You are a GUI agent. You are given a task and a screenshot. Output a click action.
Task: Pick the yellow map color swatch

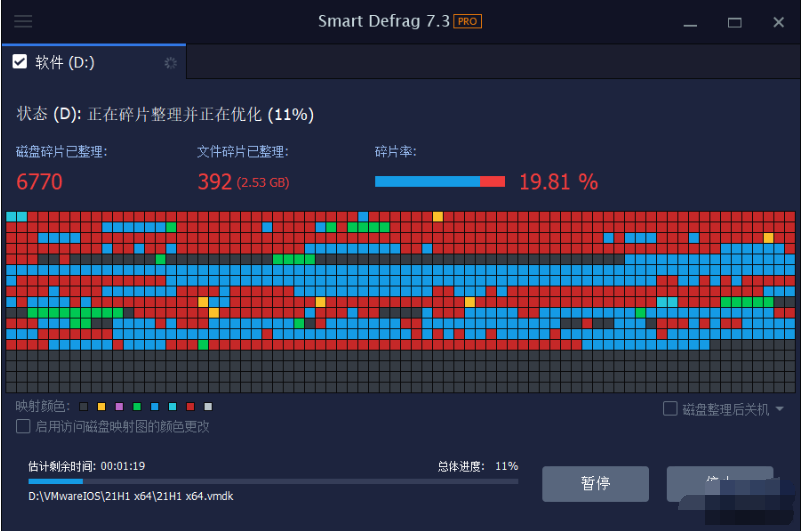point(102,407)
